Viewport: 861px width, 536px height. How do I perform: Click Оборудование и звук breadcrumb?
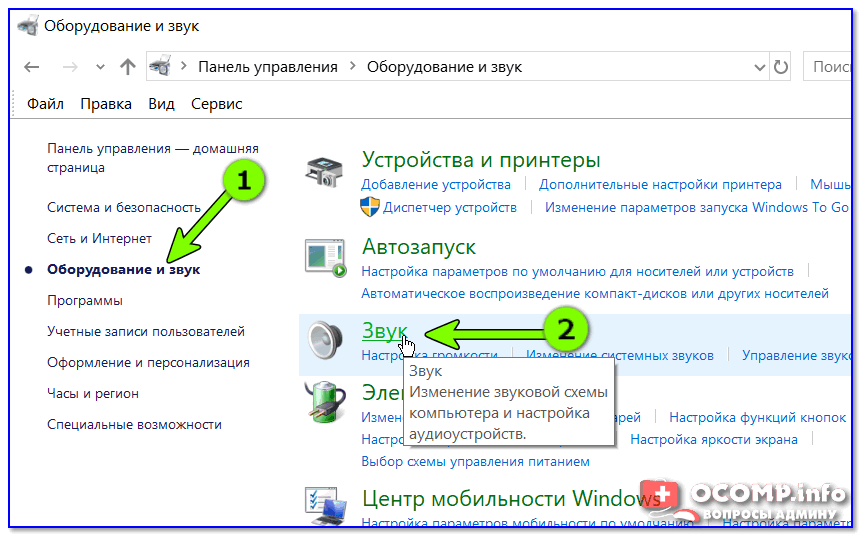444,67
